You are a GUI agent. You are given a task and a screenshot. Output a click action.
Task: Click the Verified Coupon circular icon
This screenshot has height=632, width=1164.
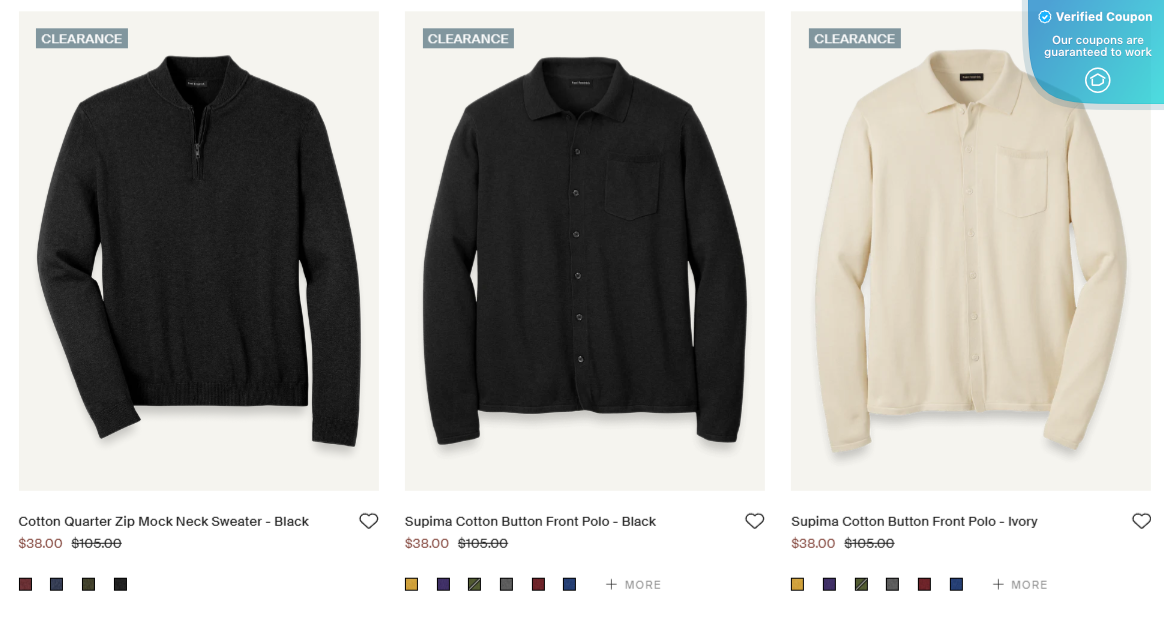[1097, 80]
